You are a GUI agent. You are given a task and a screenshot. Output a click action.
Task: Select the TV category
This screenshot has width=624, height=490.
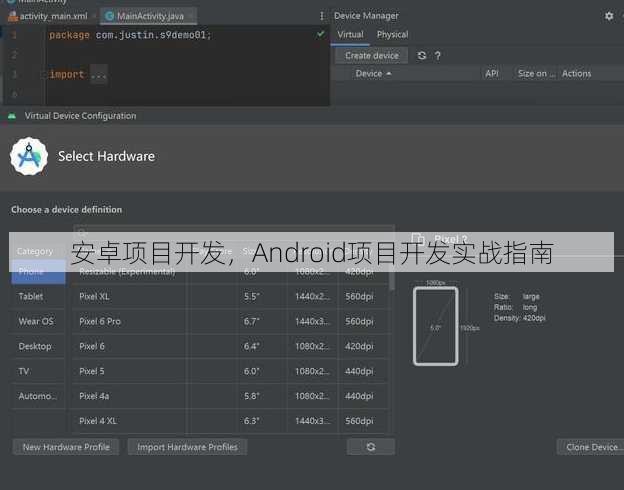(38, 371)
